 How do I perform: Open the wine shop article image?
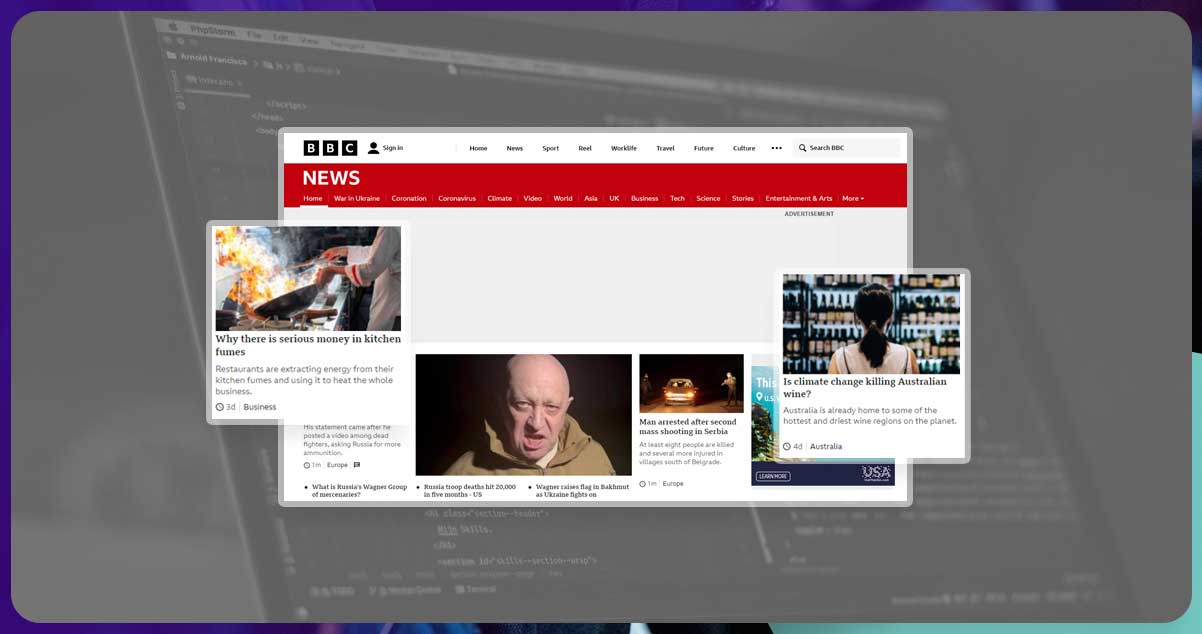pyautogui.click(x=871, y=323)
